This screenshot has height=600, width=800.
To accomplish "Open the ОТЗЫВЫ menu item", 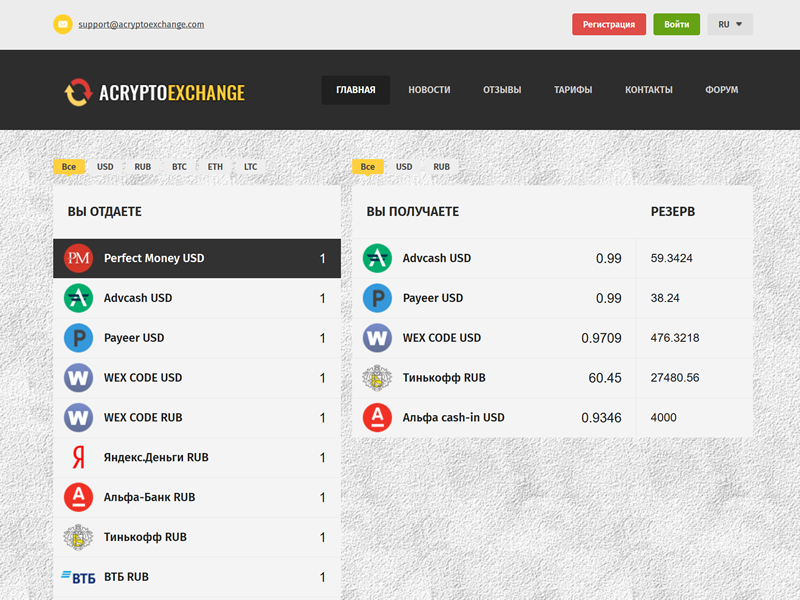I will tap(502, 90).
